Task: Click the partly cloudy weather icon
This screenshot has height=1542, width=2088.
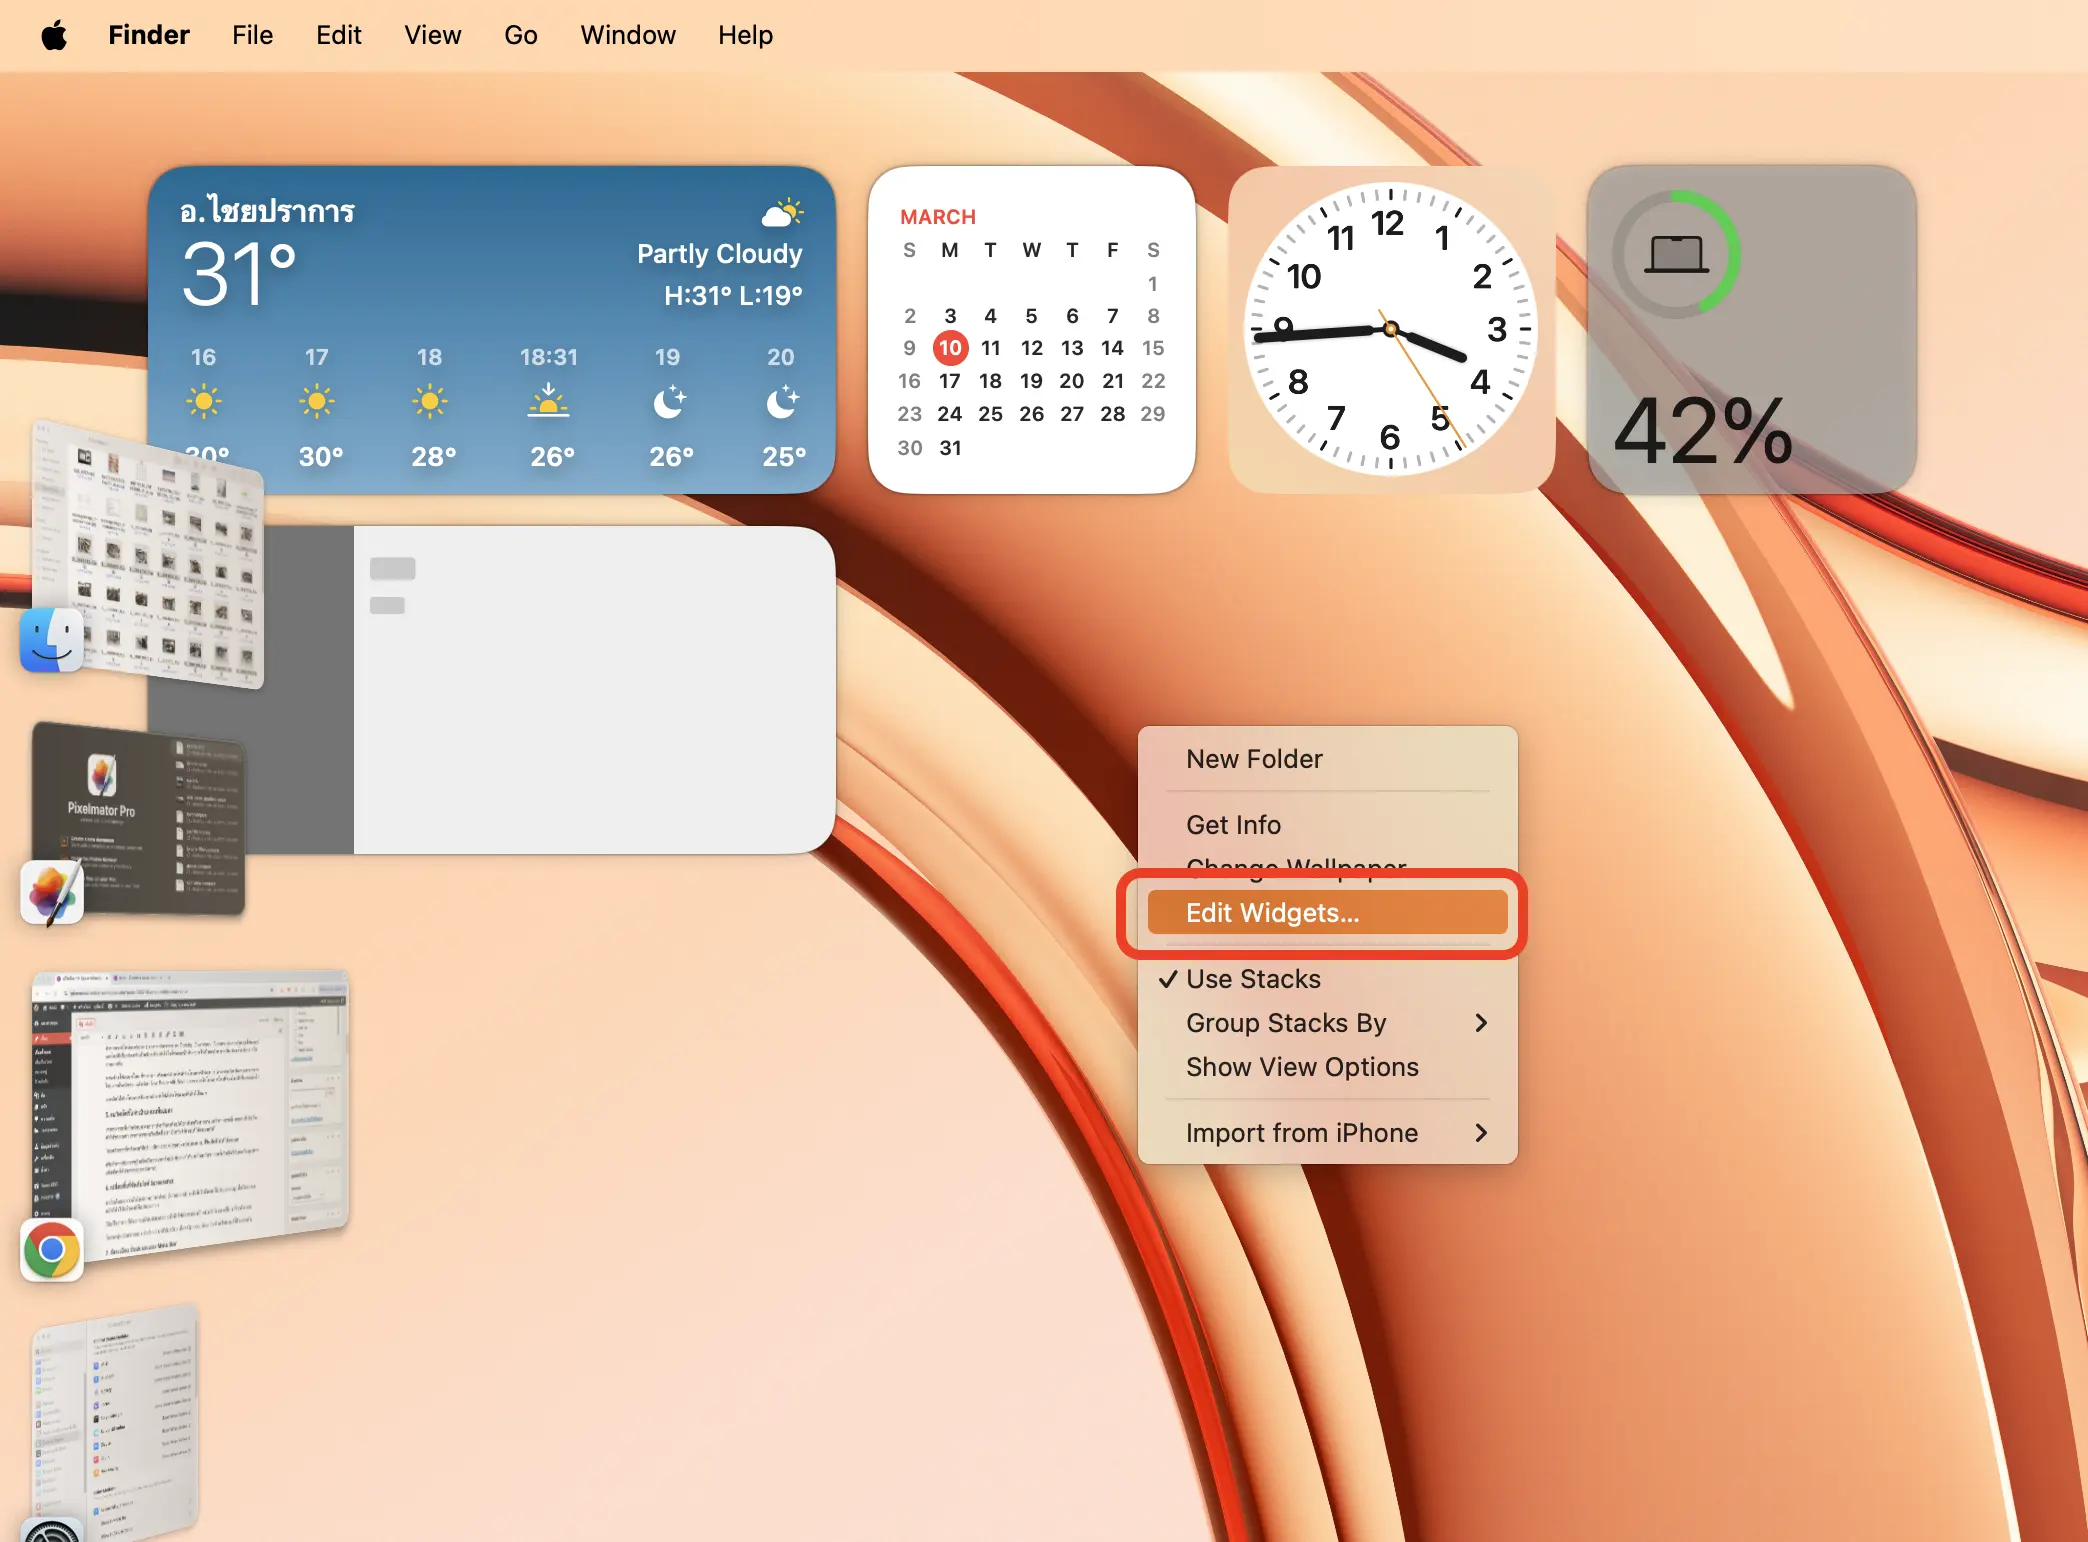Action: point(782,212)
